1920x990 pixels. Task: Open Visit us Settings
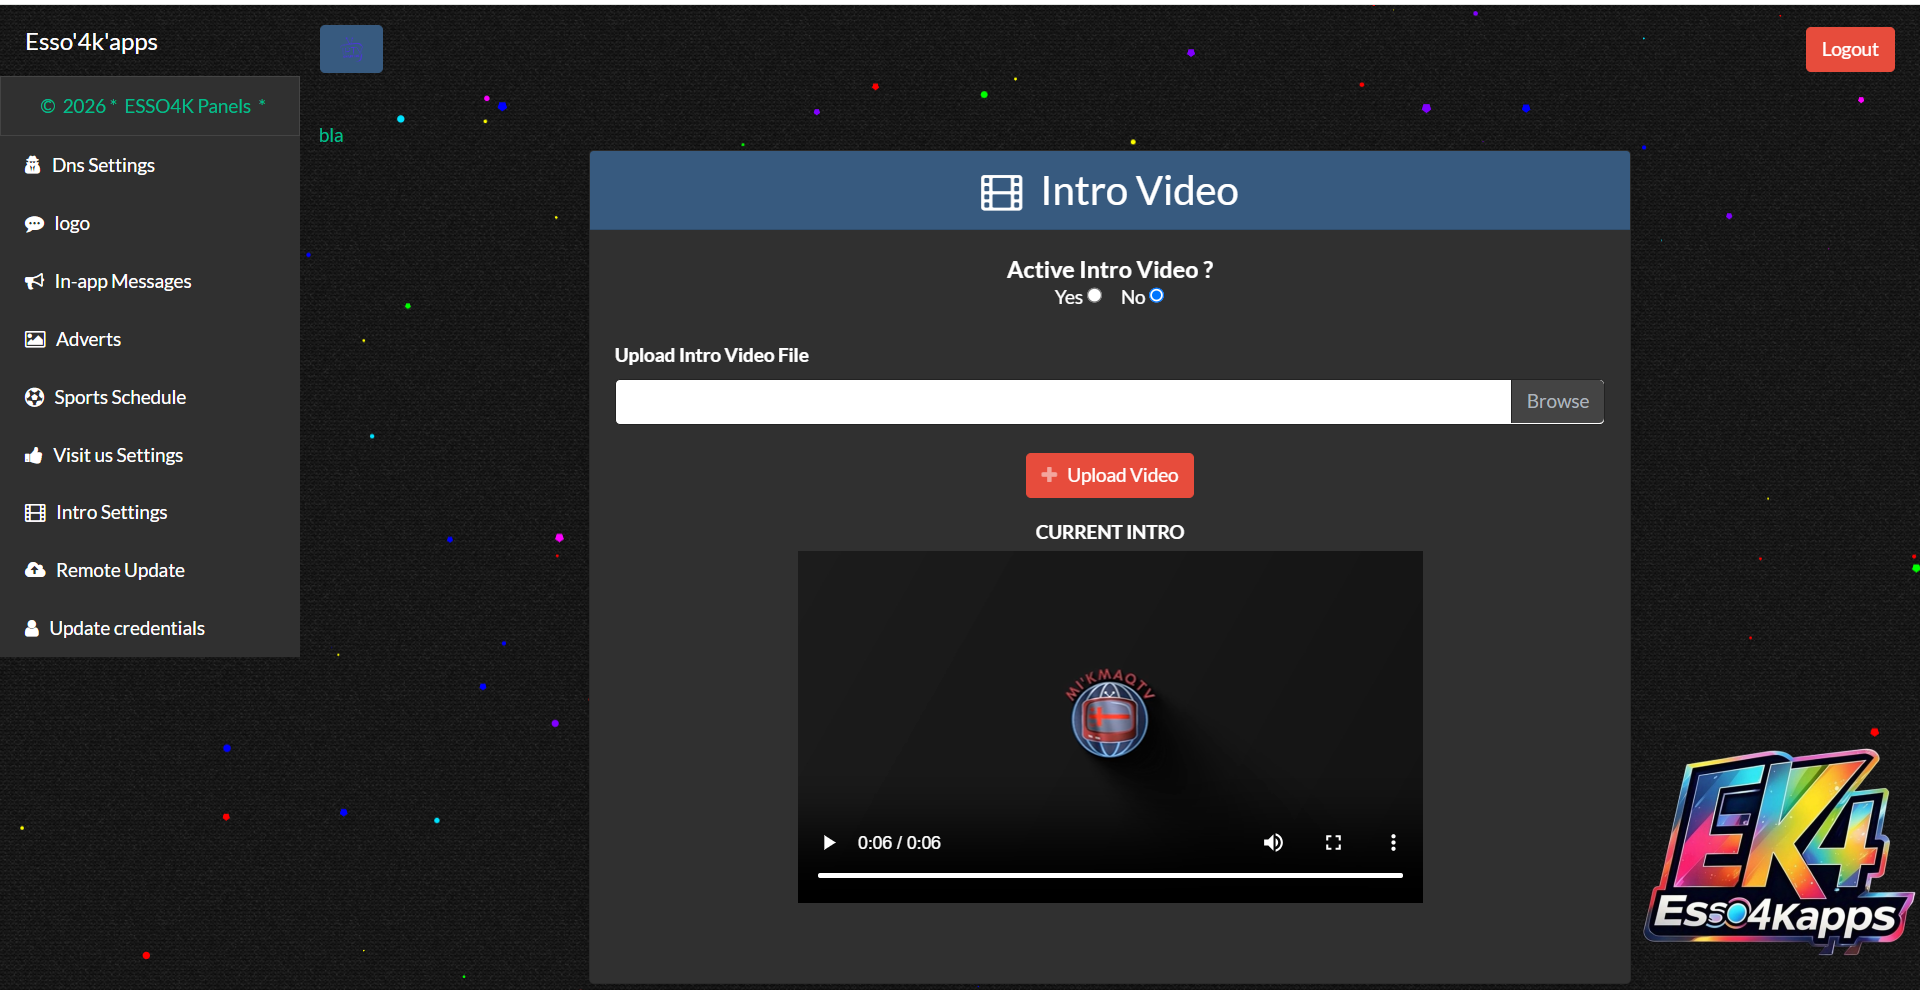coord(150,455)
